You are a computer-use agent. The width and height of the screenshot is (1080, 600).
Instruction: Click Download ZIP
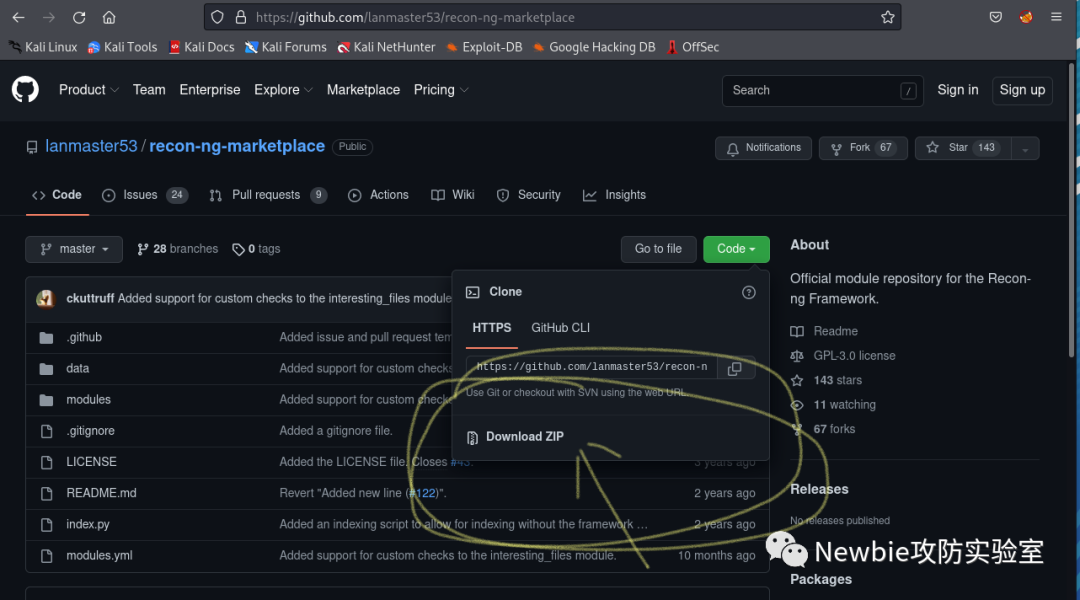[515, 437]
